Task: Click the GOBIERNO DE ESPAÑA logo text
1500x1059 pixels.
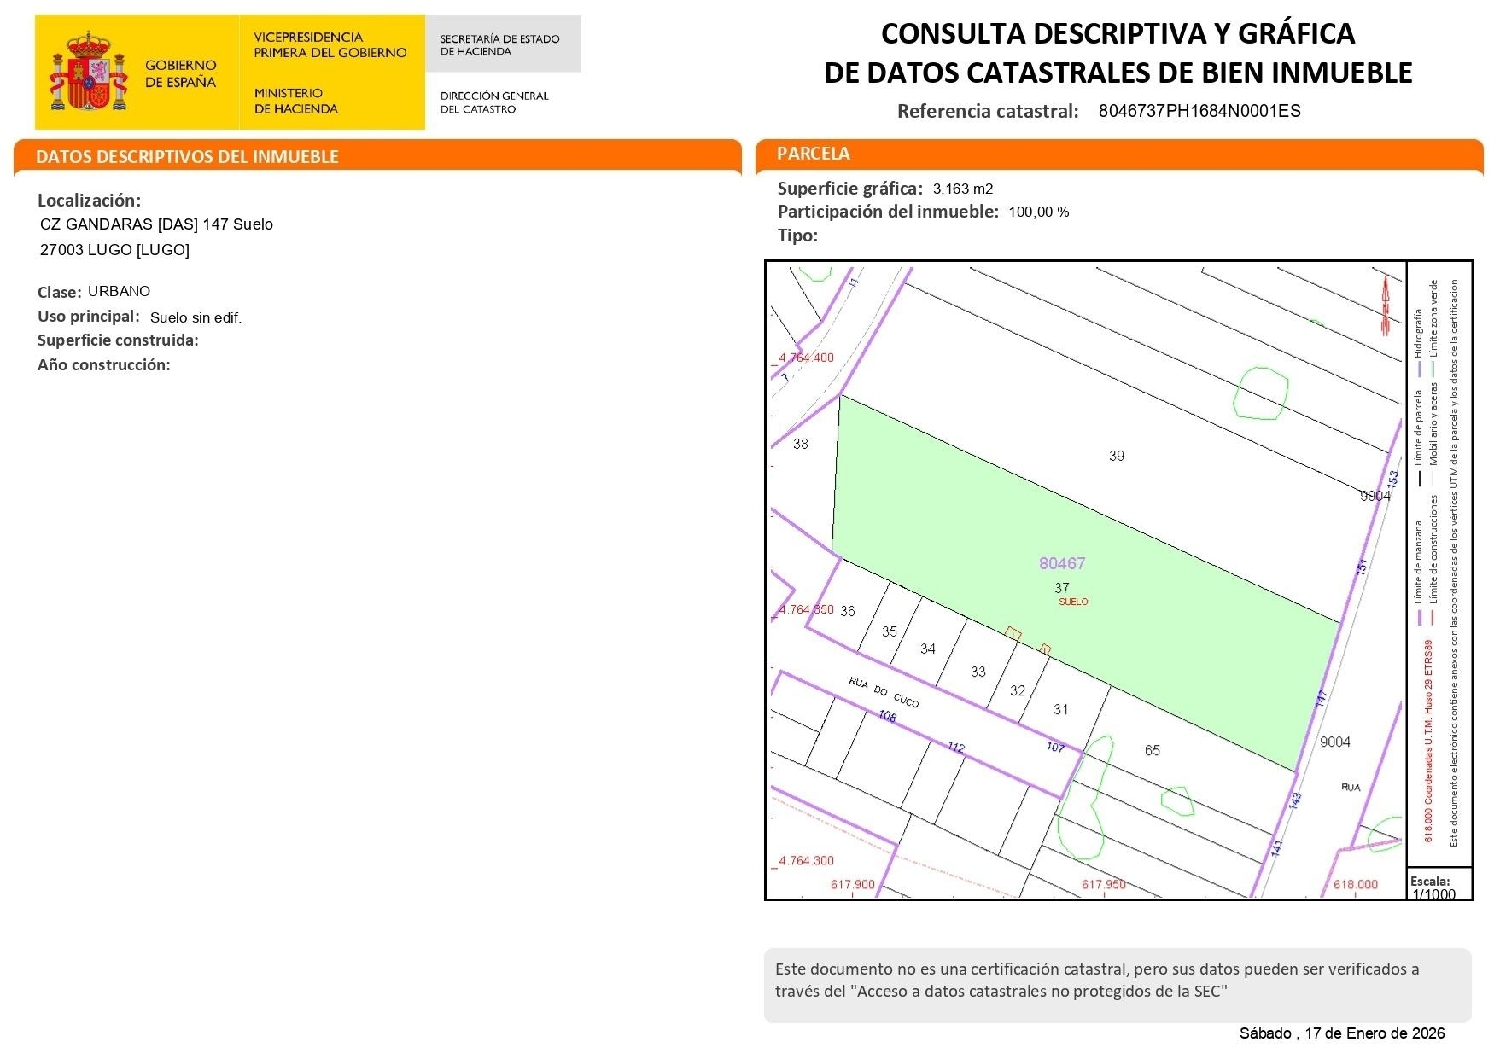Action: [180, 73]
